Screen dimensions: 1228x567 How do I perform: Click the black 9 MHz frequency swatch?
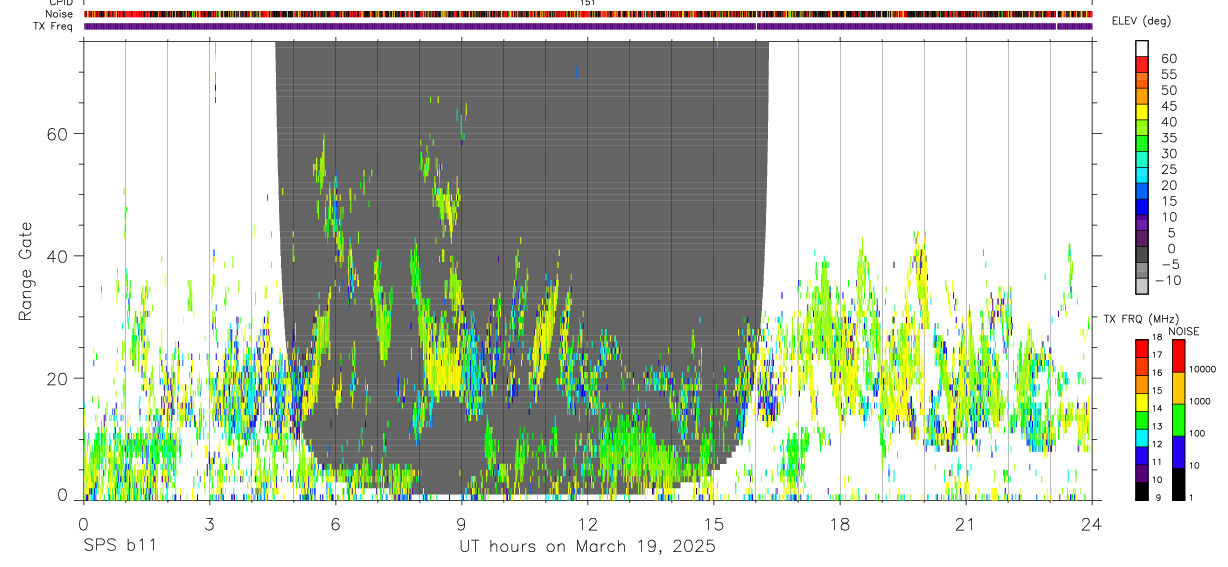pos(1142,492)
